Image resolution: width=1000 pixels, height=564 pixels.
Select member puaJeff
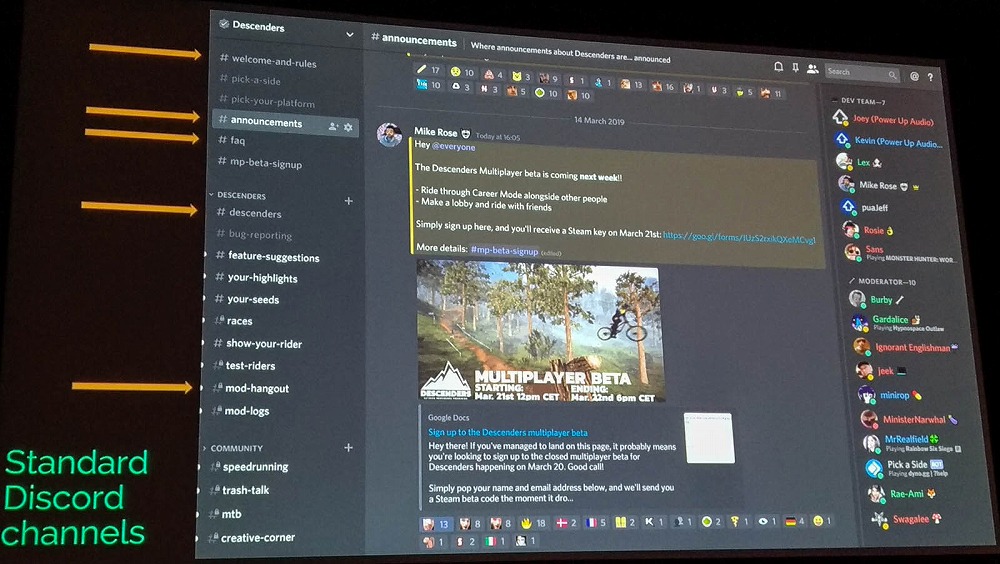(x=865, y=207)
